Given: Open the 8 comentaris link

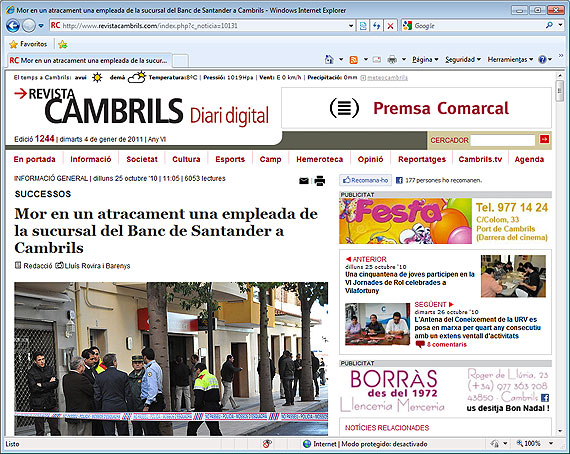Looking at the screenshot, I should click(x=446, y=344).
